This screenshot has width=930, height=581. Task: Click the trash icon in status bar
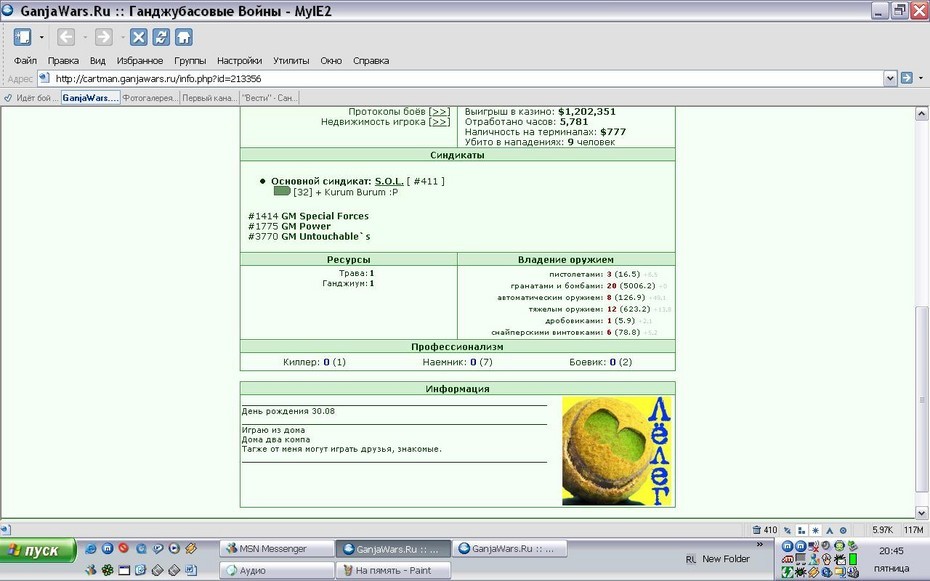click(x=756, y=529)
